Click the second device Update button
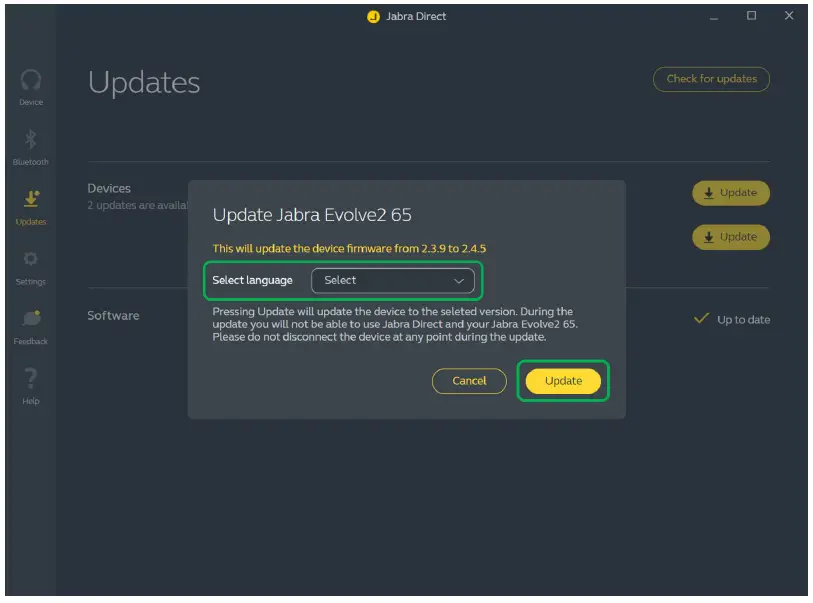This screenshot has width=813, height=603. click(x=731, y=237)
